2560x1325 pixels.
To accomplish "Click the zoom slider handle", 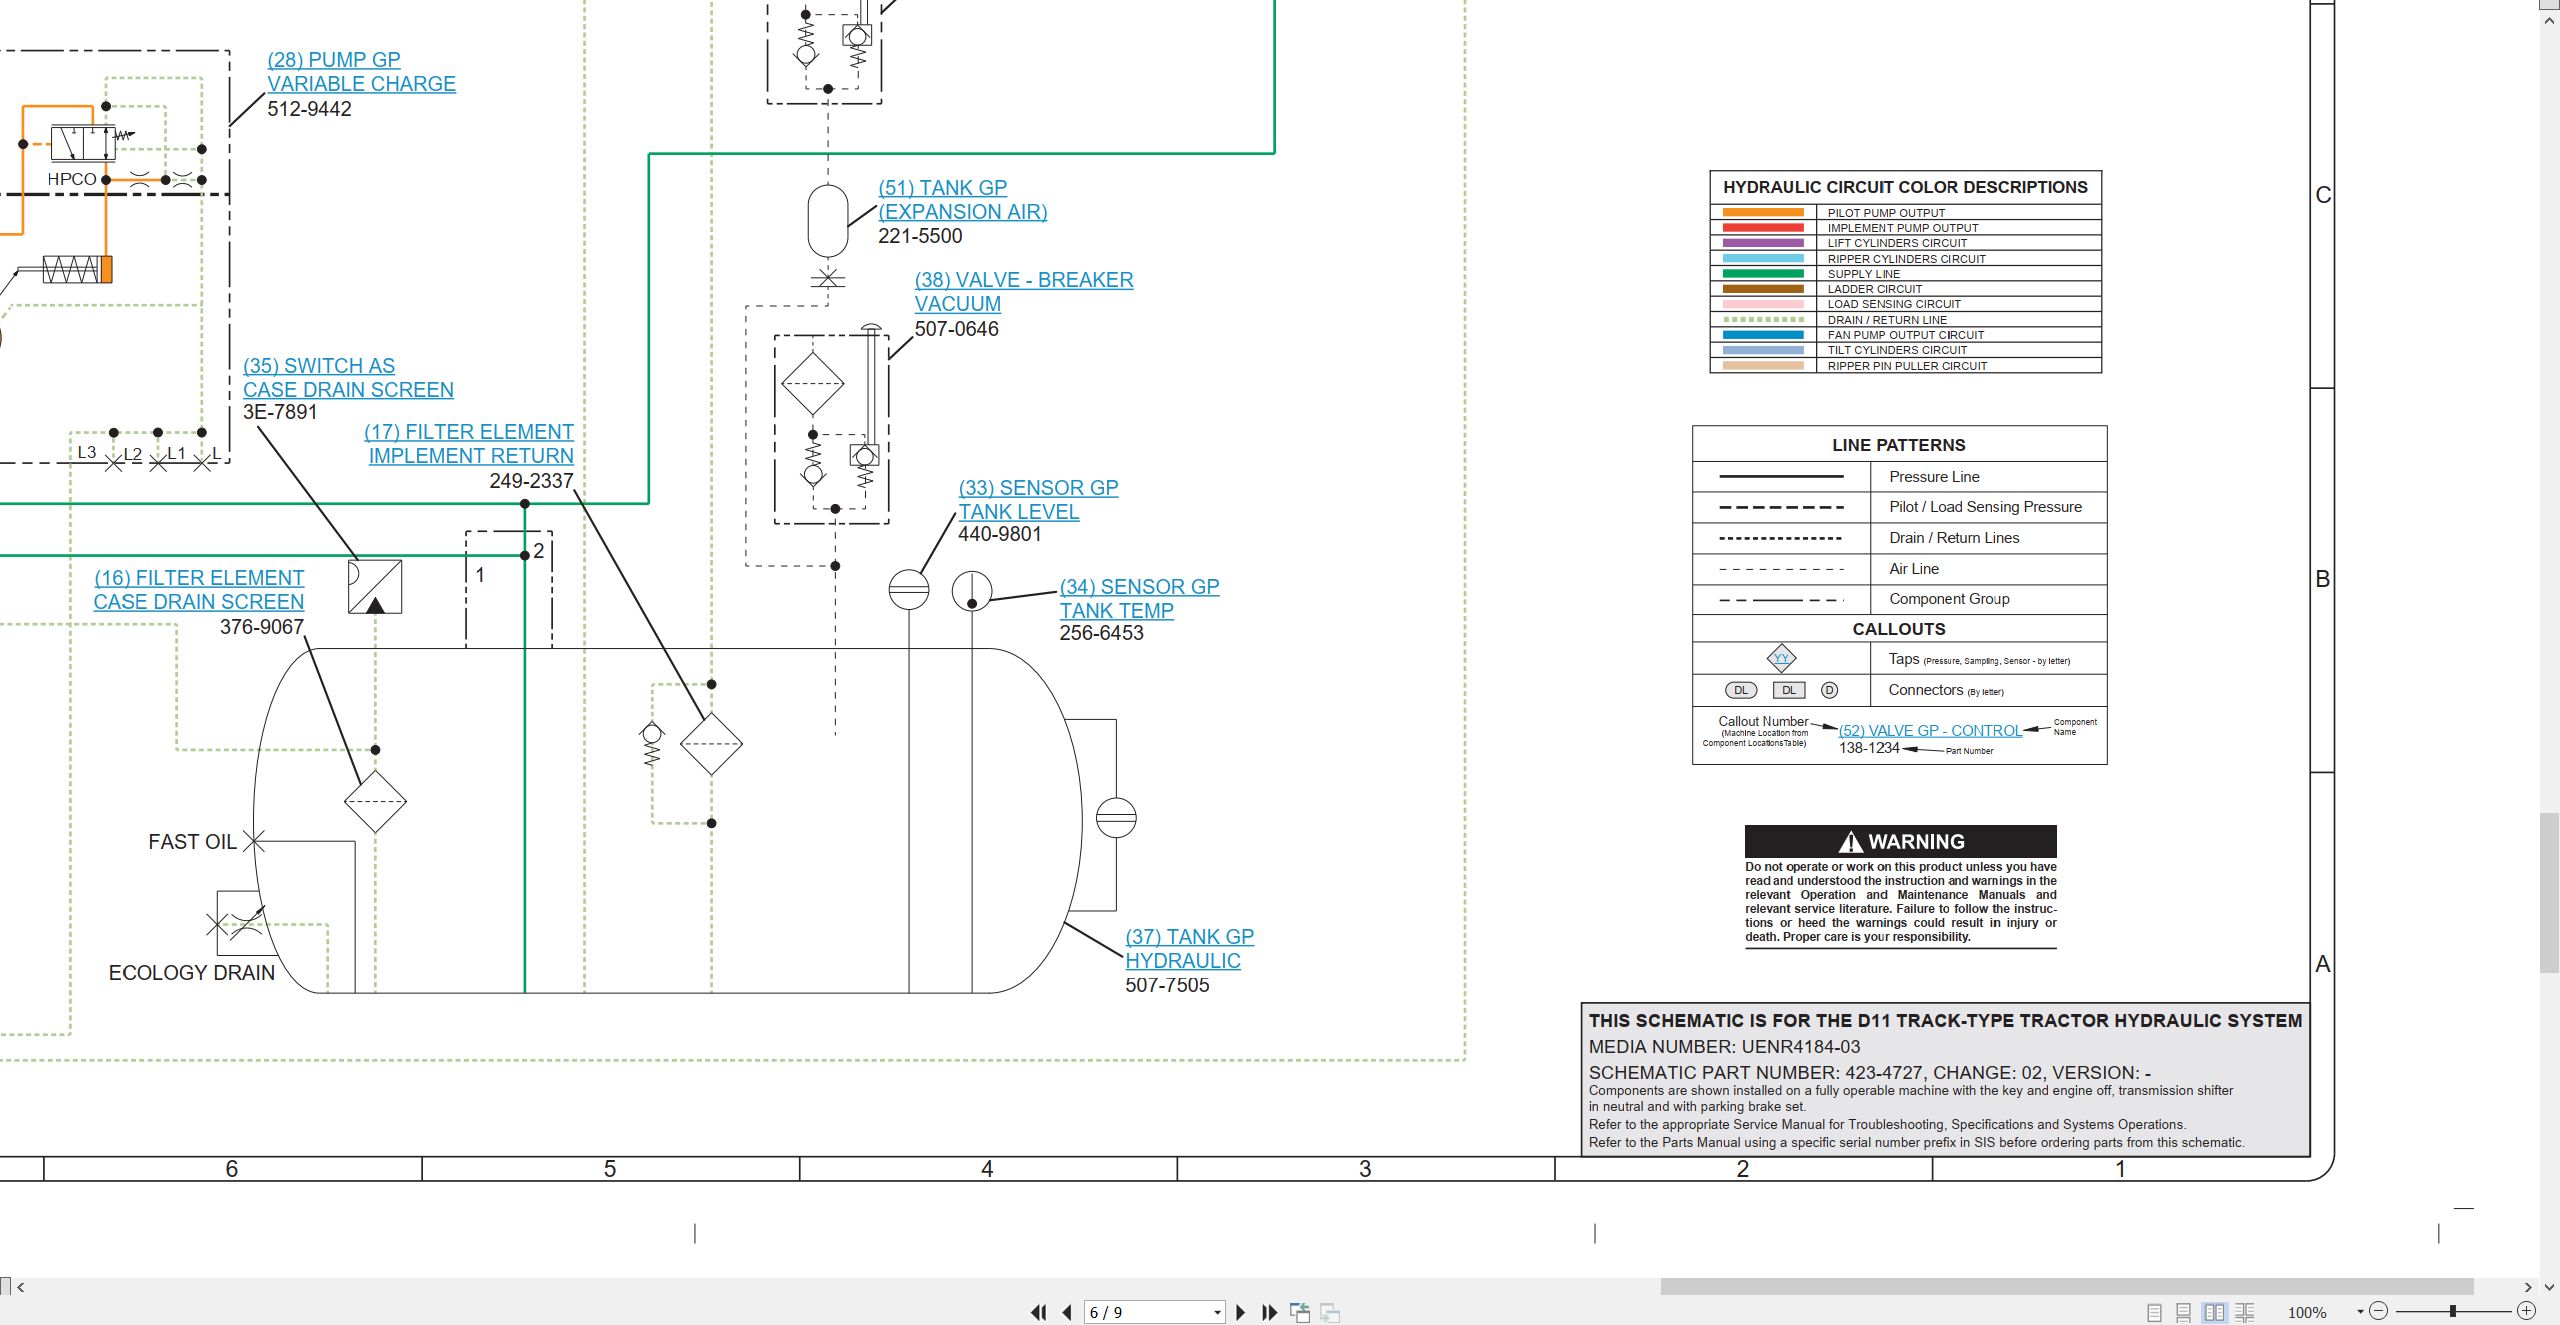I will click(2452, 1311).
